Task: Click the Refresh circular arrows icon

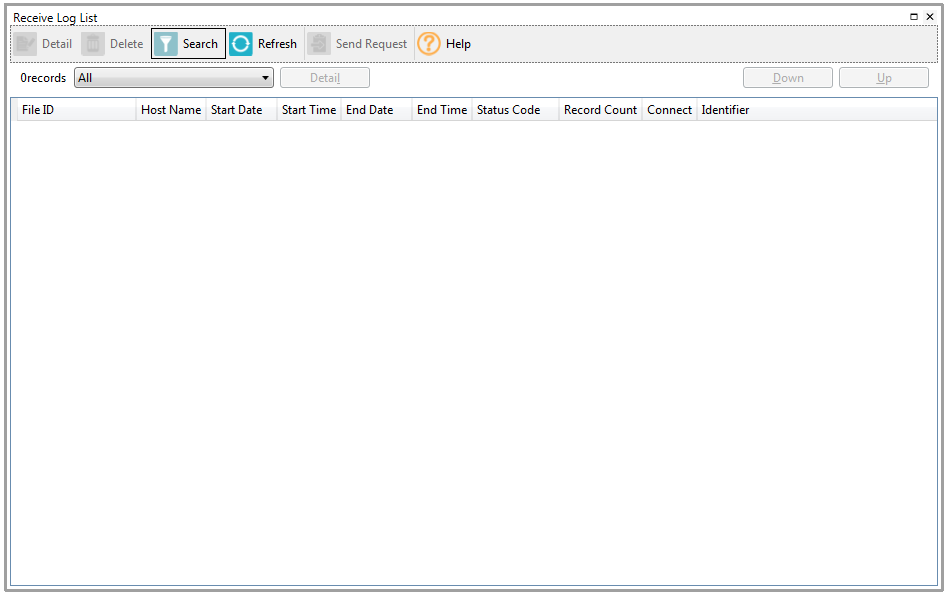Action: (241, 44)
